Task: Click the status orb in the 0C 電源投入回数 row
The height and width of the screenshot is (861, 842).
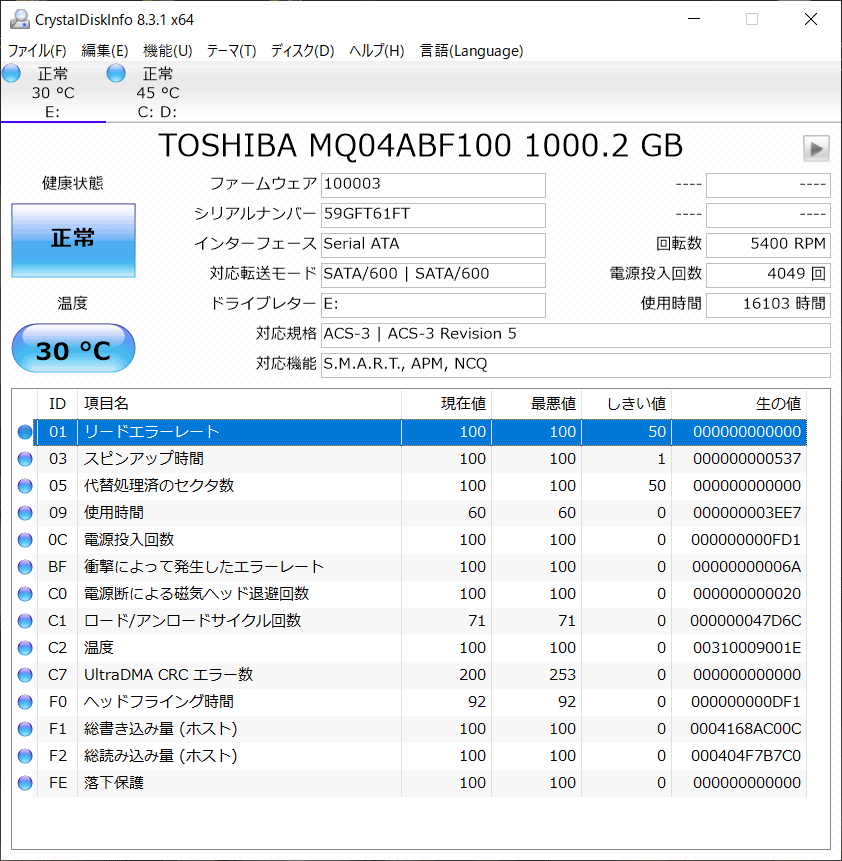Action: click(x=25, y=540)
